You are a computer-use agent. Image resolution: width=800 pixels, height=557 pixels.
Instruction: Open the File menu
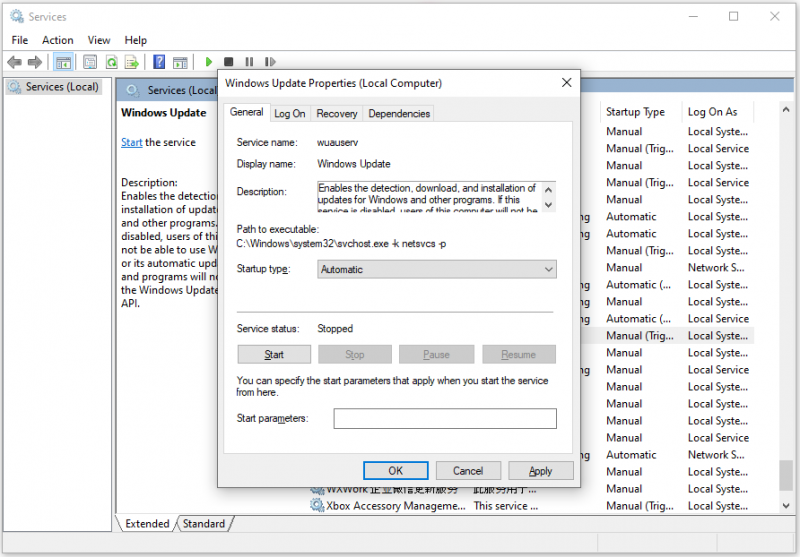[x=20, y=40]
